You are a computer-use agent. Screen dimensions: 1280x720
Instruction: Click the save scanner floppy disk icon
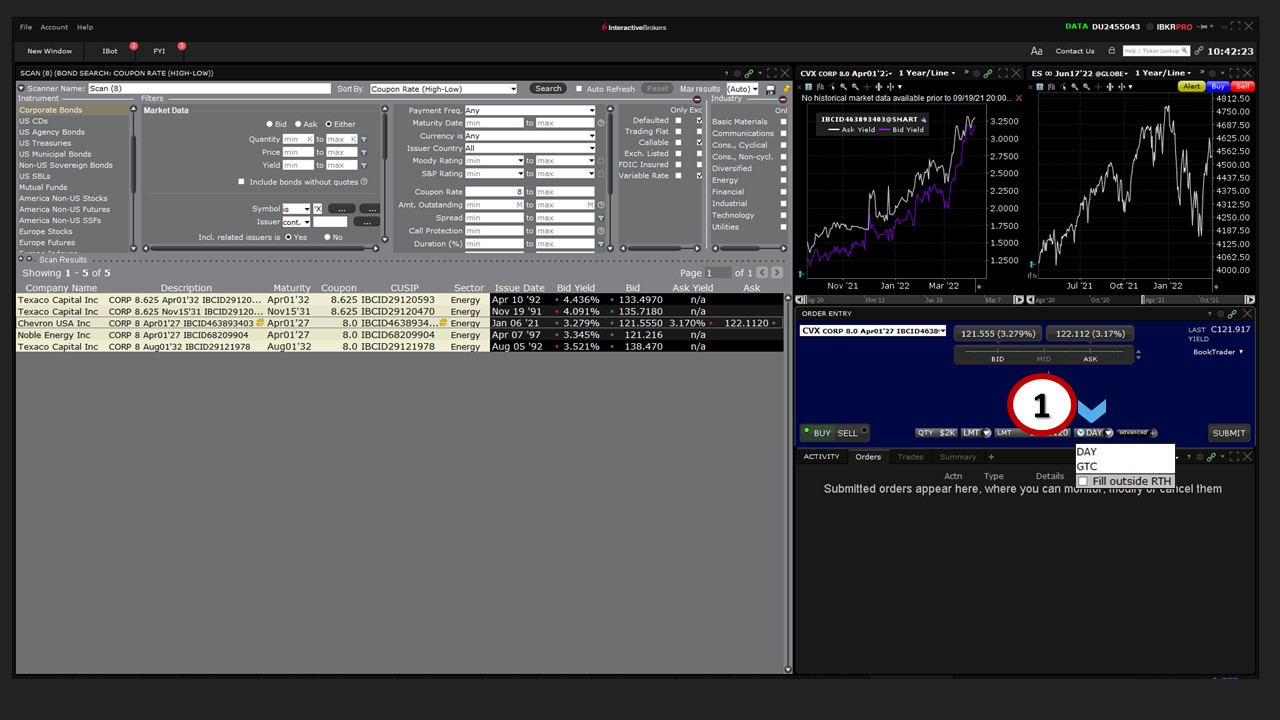click(x=770, y=89)
